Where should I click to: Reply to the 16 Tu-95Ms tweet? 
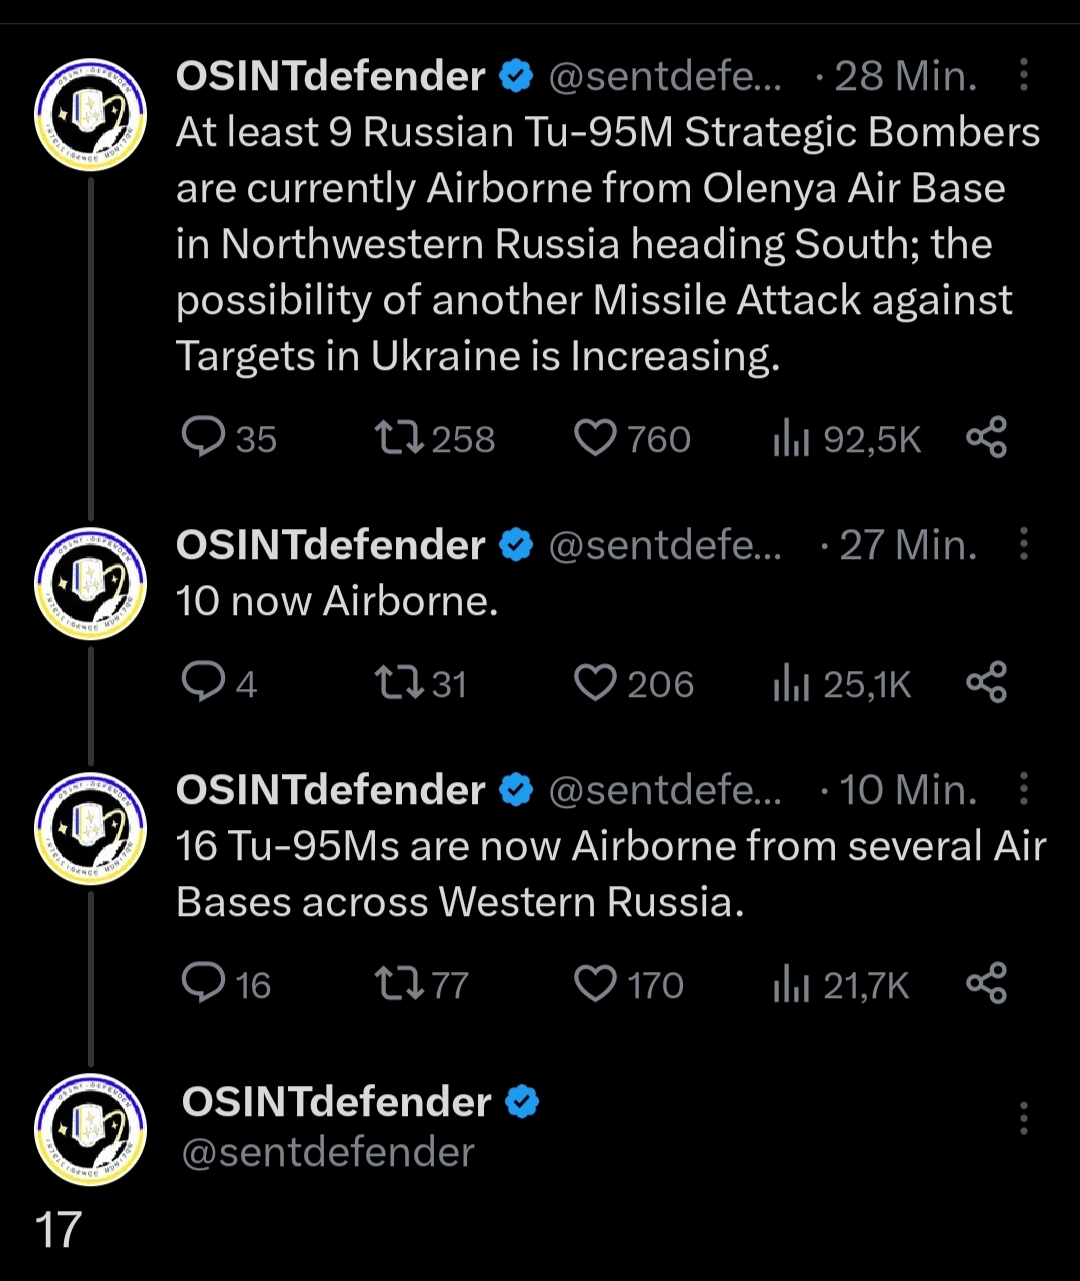click(203, 984)
